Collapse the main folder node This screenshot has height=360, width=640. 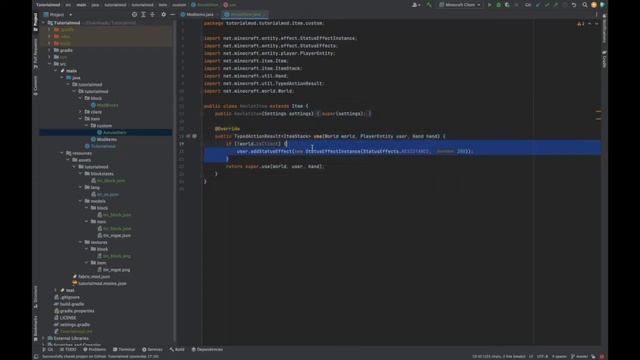pyautogui.click(x=56, y=71)
